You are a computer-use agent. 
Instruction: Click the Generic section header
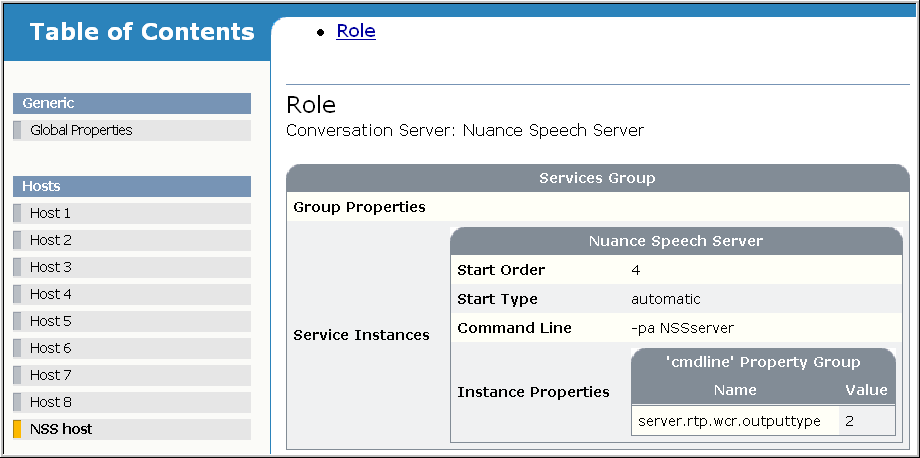(x=131, y=103)
